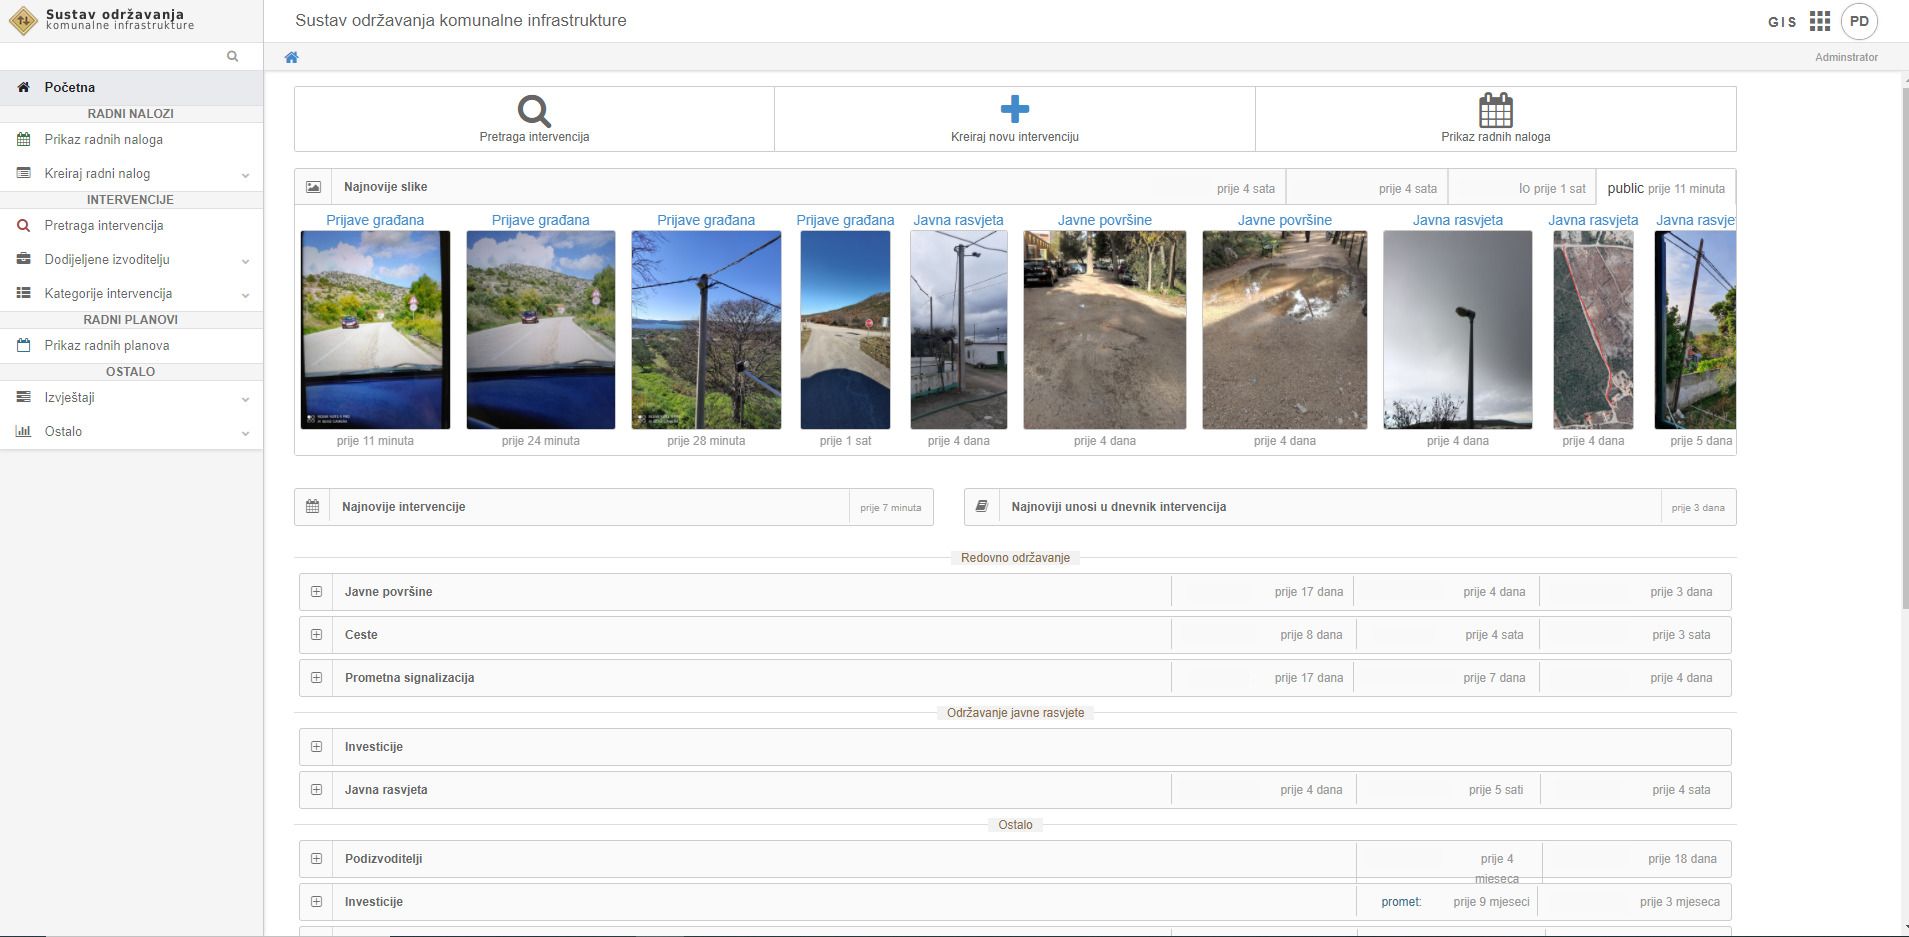Open the calendar Prikaz radnih naloga icon

tap(1495, 110)
